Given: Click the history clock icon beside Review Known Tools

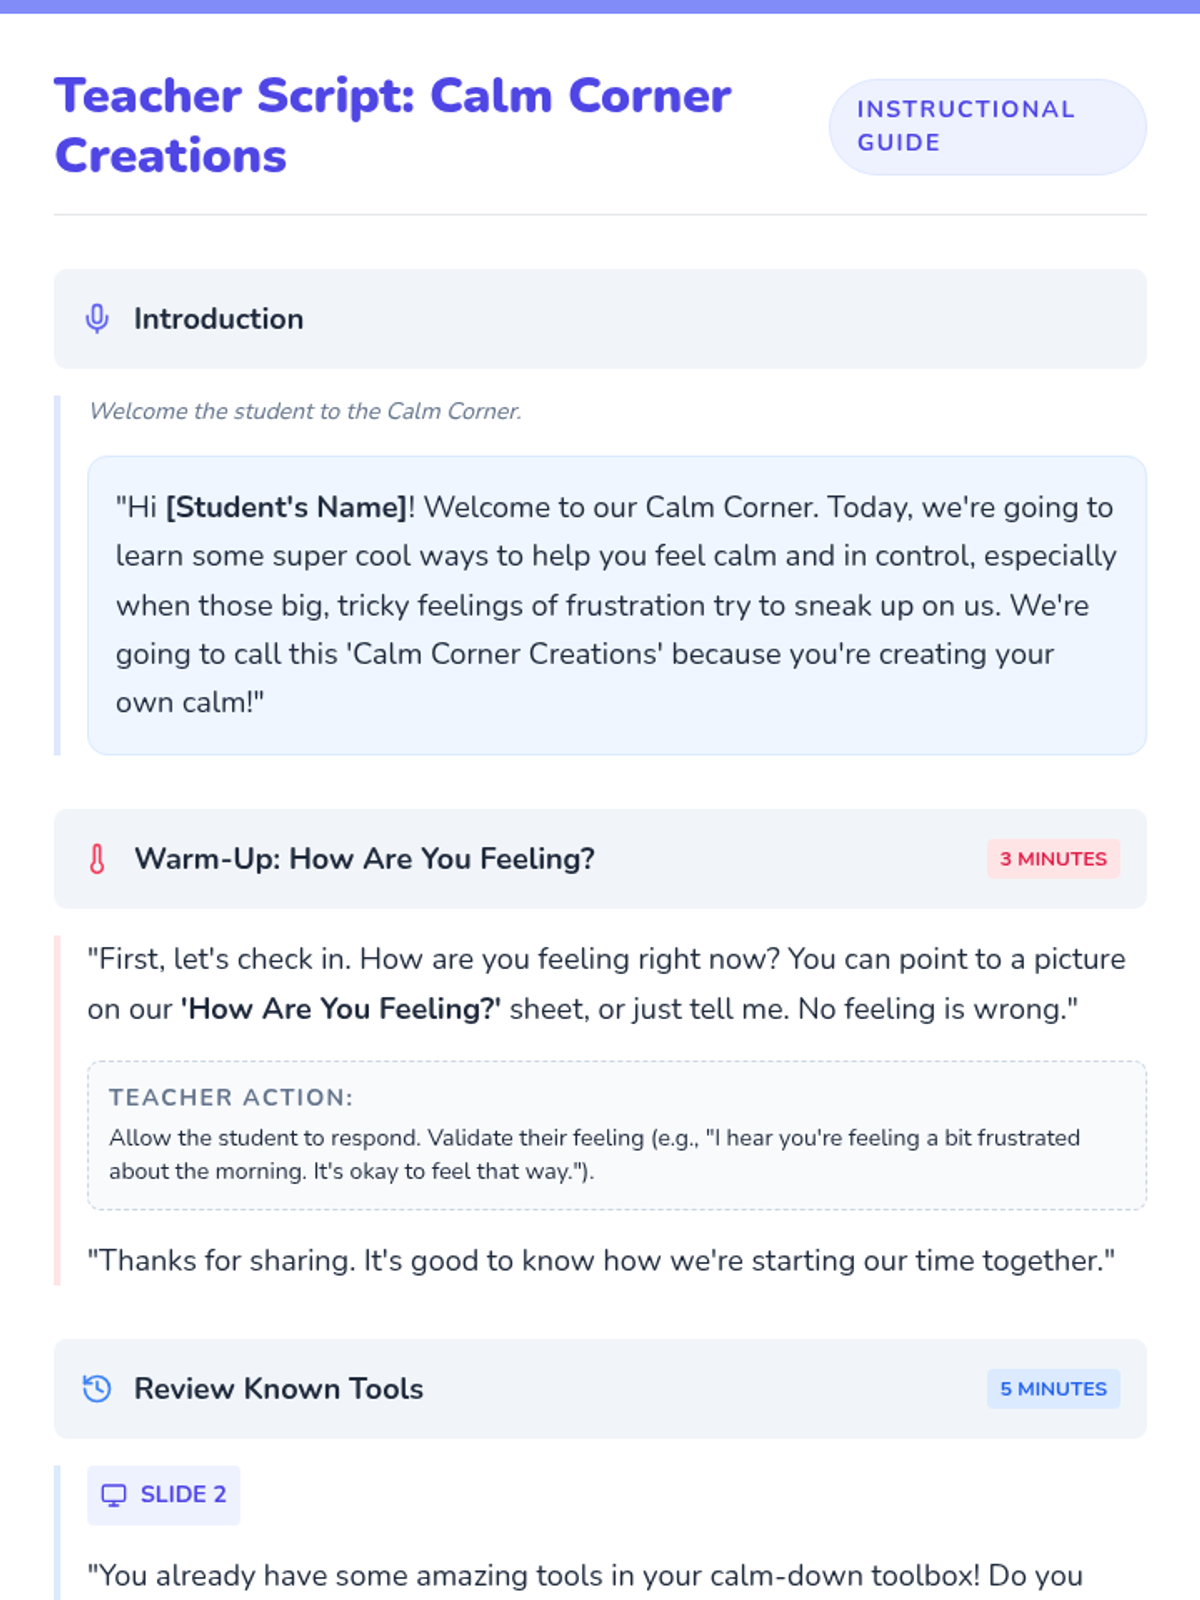Looking at the screenshot, I should point(97,1389).
